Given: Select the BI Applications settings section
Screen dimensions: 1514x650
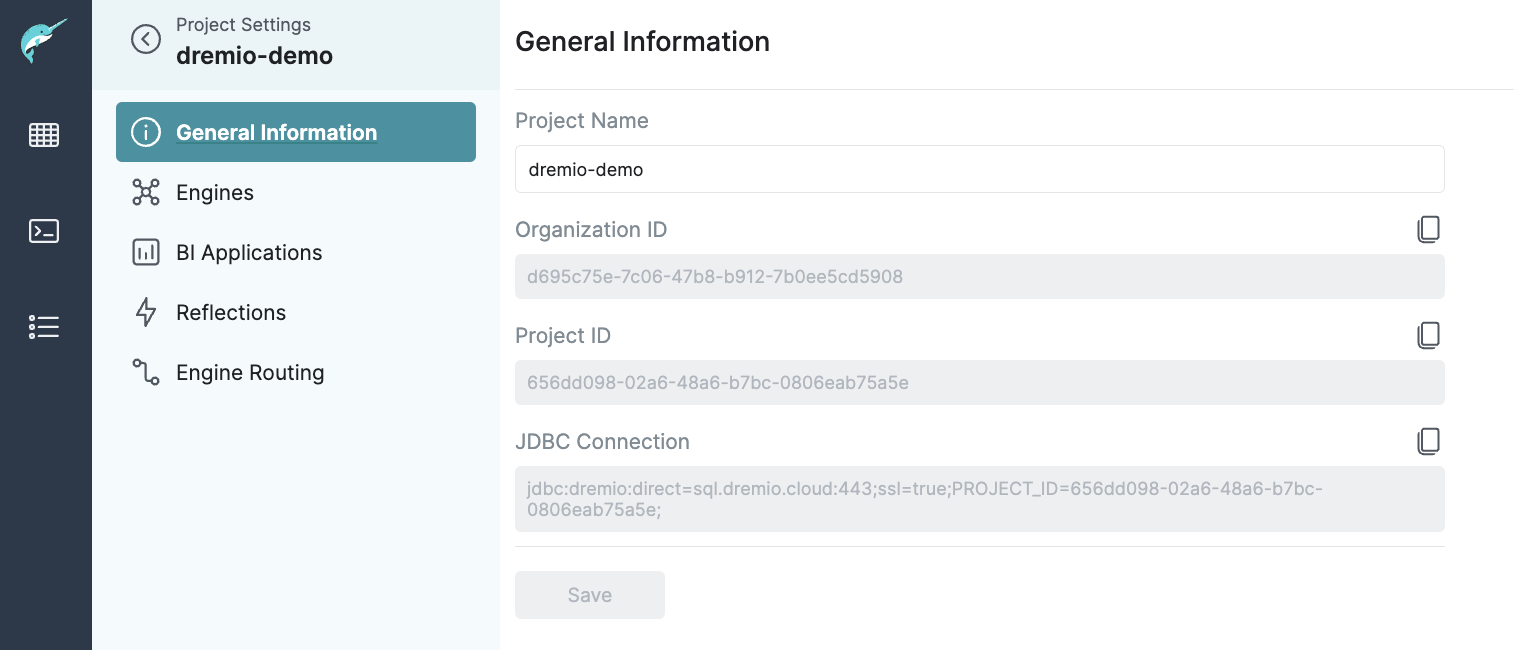Looking at the screenshot, I should (249, 252).
